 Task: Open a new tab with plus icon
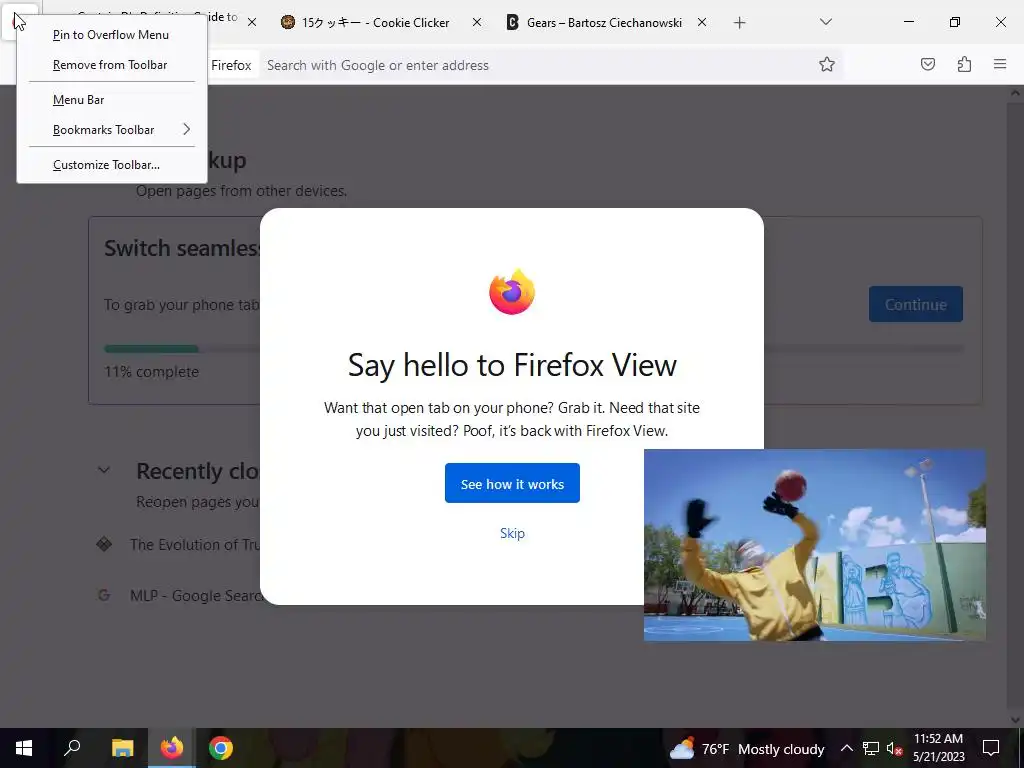pyautogui.click(x=739, y=23)
